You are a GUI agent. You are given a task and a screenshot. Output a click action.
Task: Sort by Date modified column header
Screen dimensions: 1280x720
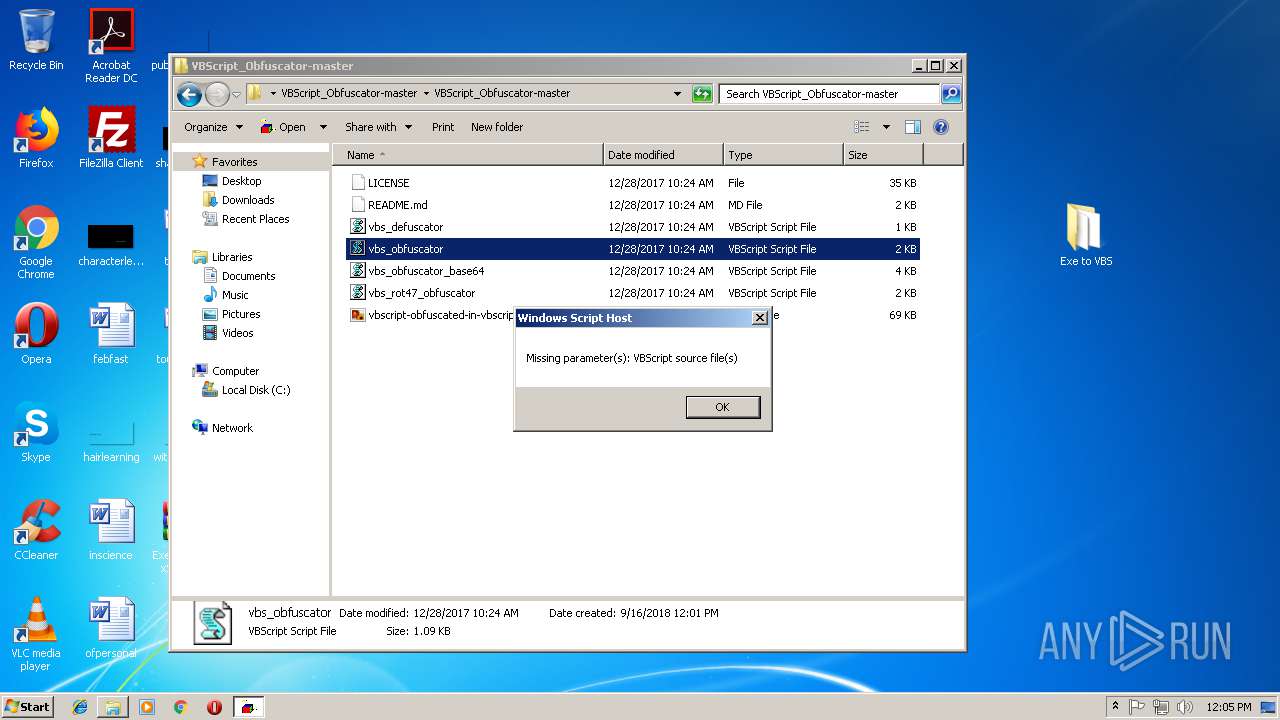pos(663,155)
